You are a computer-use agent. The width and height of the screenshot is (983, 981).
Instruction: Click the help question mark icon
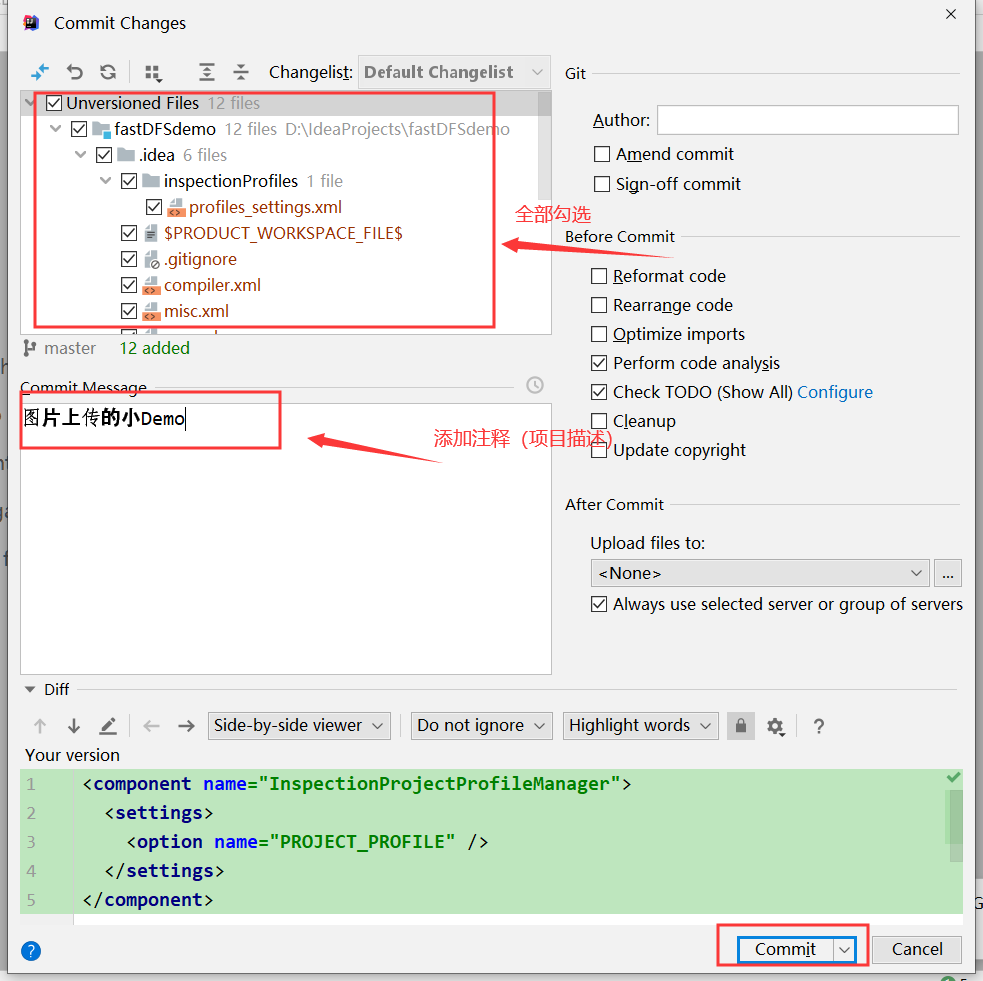pyautogui.click(x=818, y=726)
